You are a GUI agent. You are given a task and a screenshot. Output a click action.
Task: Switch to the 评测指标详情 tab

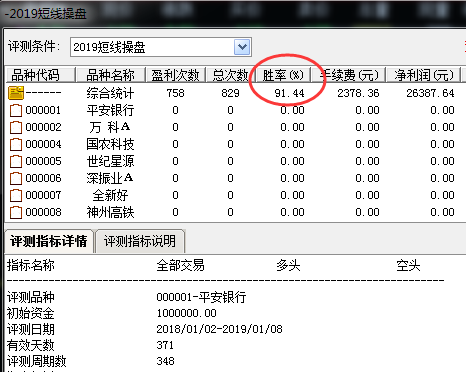click(x=49, y=241)
